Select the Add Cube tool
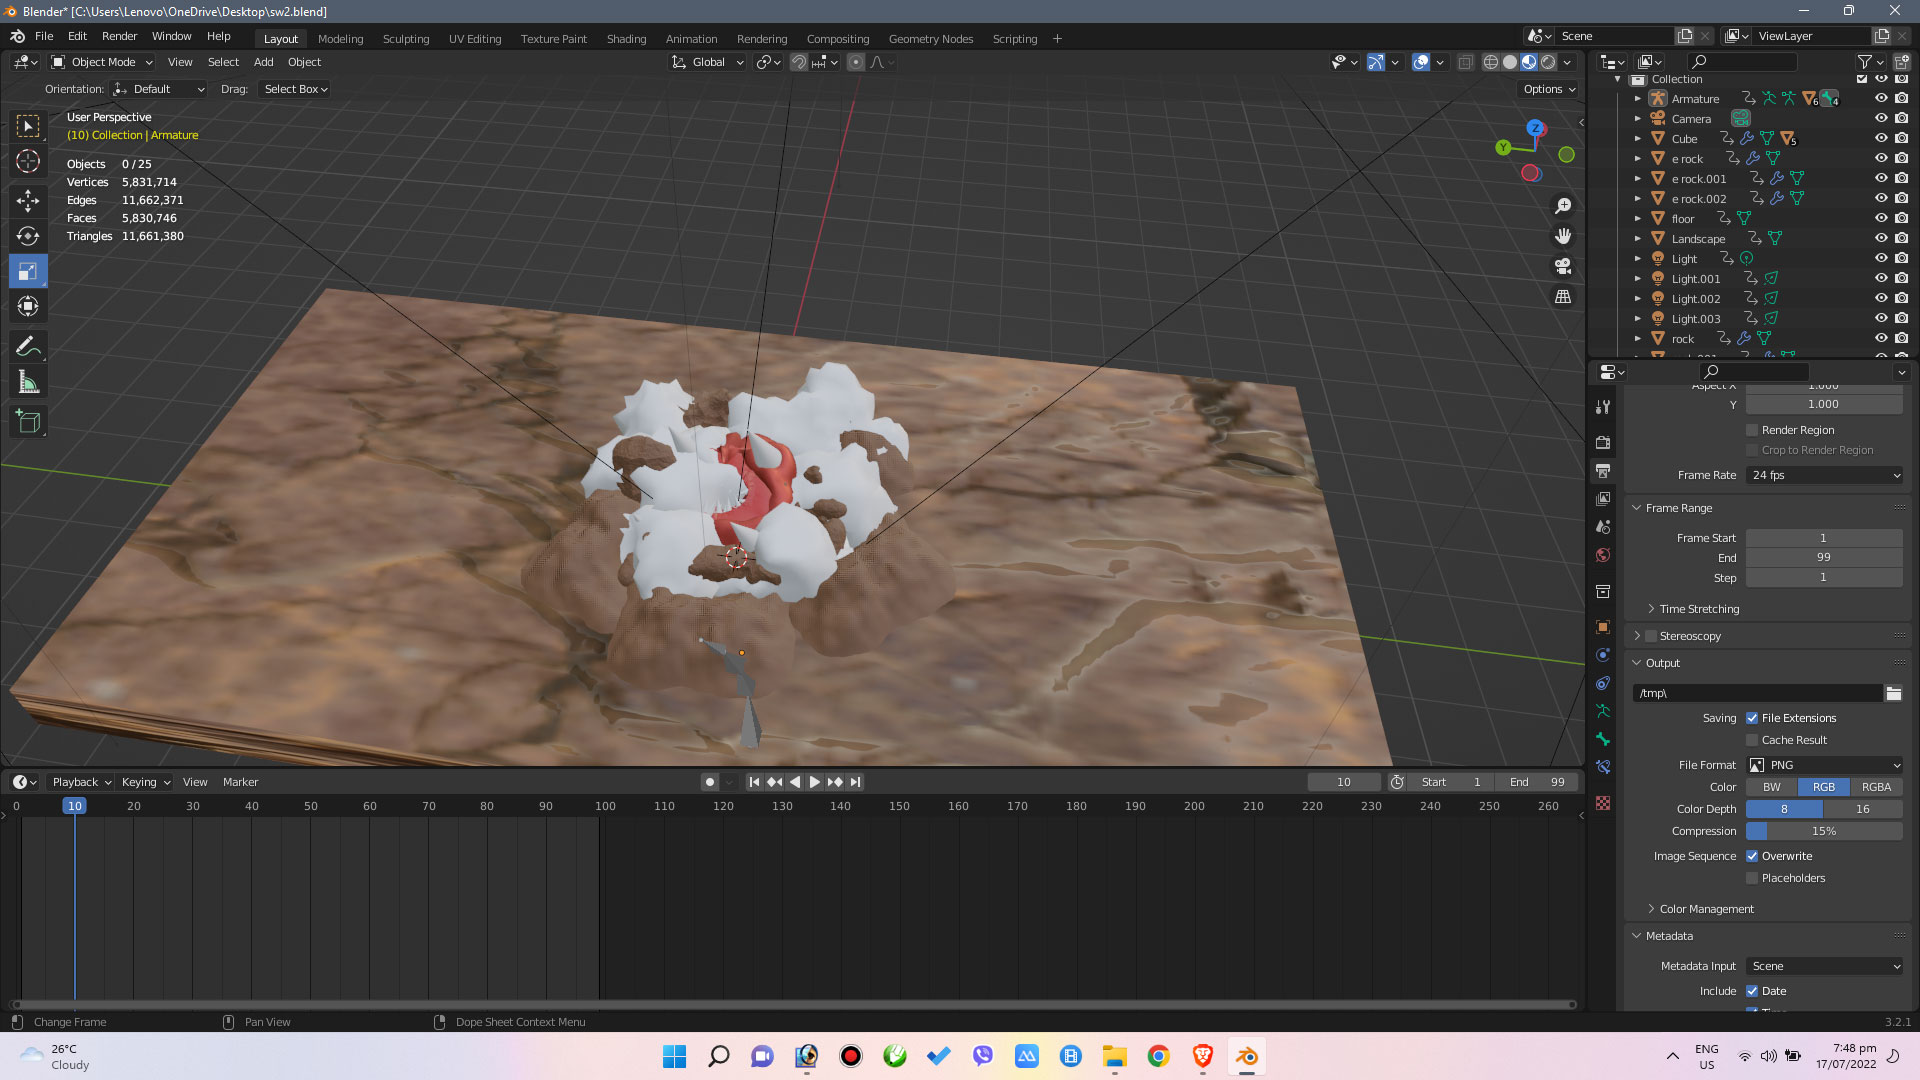The width and height of the screenshot is (1920, 1080). [28, 422]
